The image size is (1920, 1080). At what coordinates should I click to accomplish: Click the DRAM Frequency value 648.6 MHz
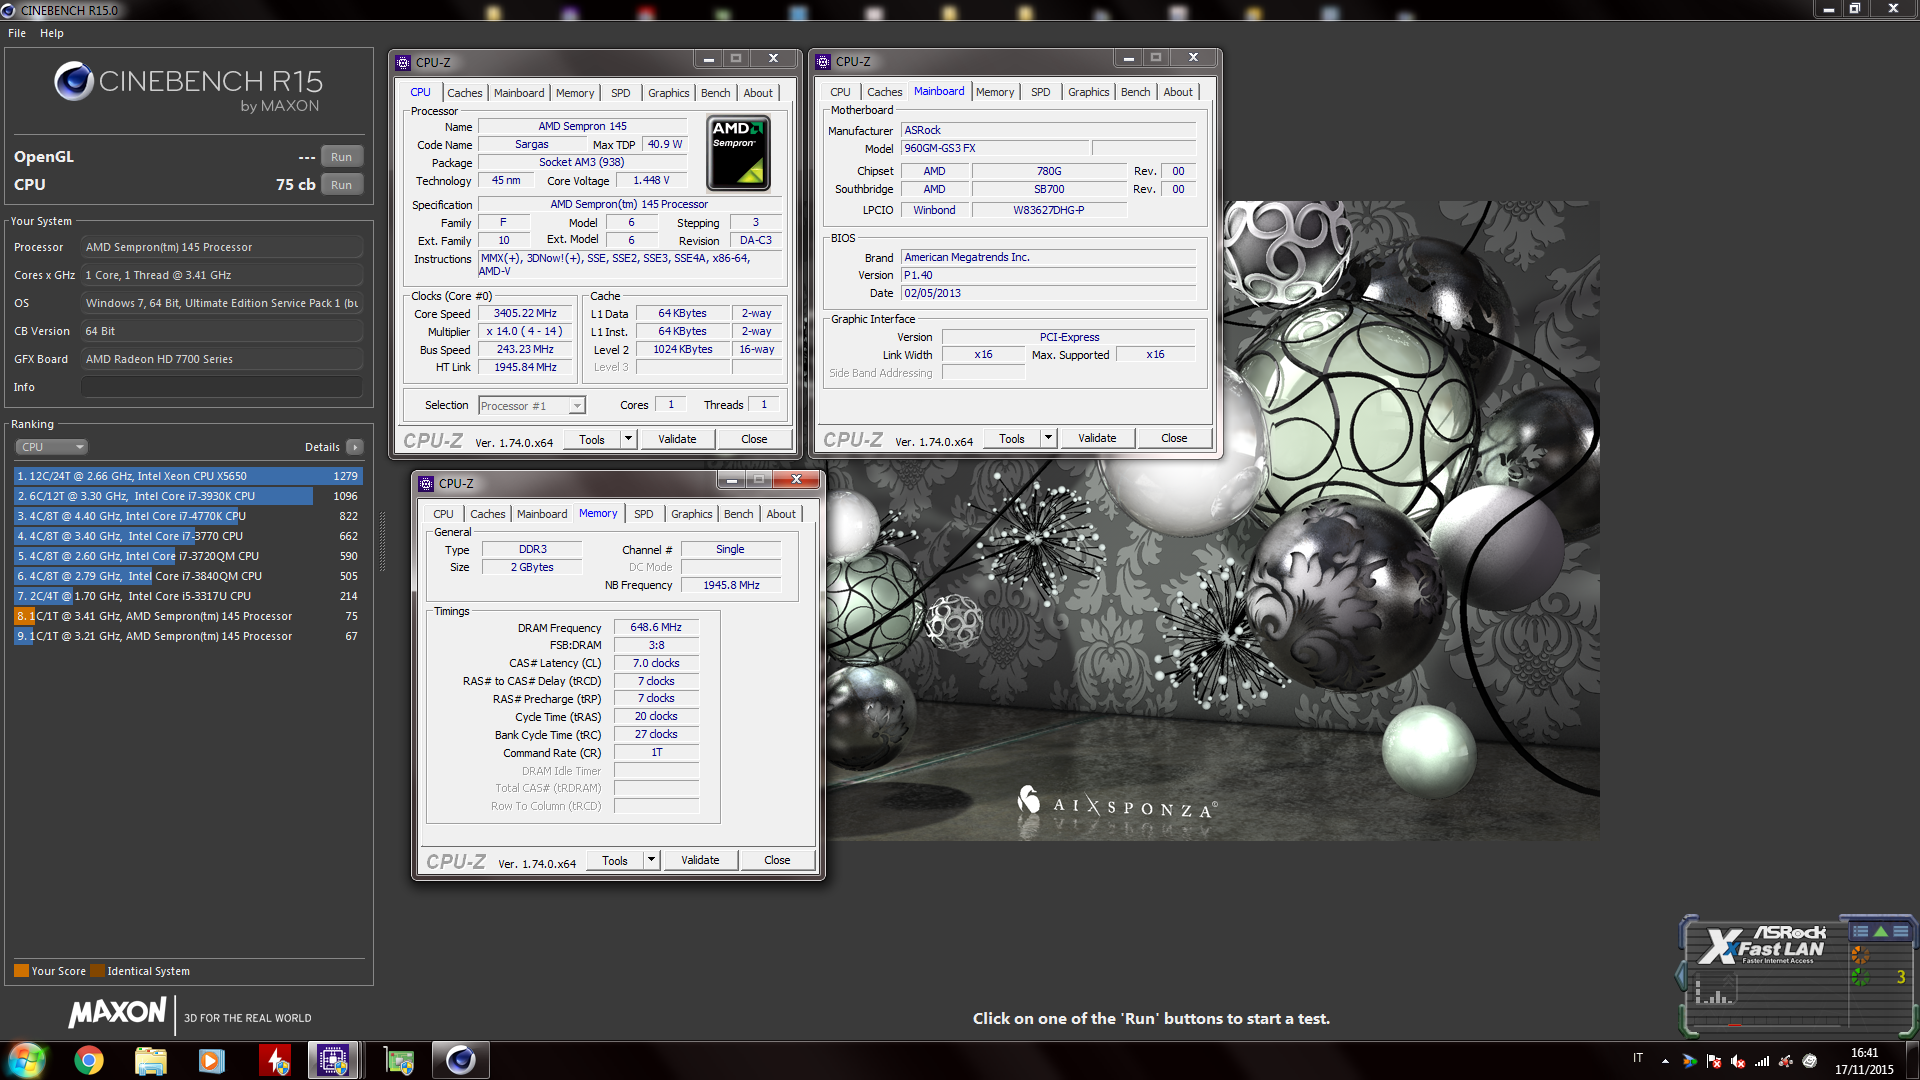tap(656, 627)
